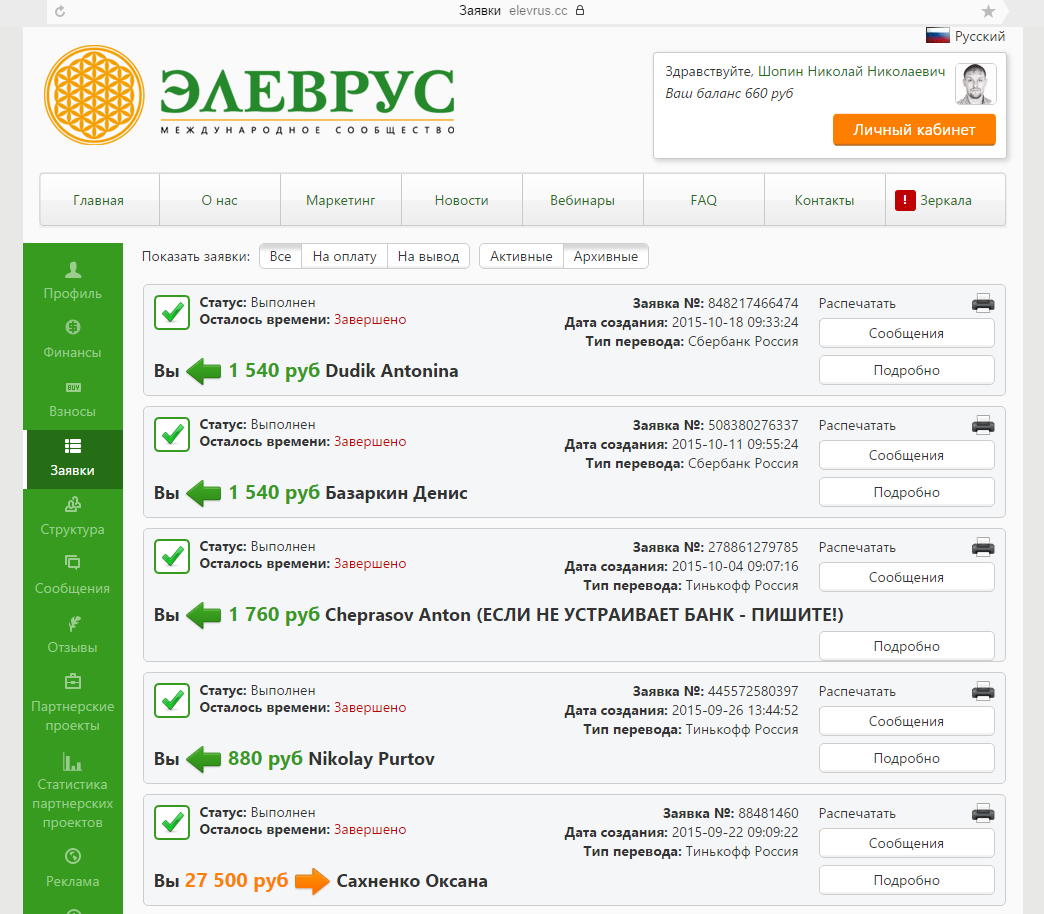
Task: Click printer icon for request 848217466474
Action: 983,304
